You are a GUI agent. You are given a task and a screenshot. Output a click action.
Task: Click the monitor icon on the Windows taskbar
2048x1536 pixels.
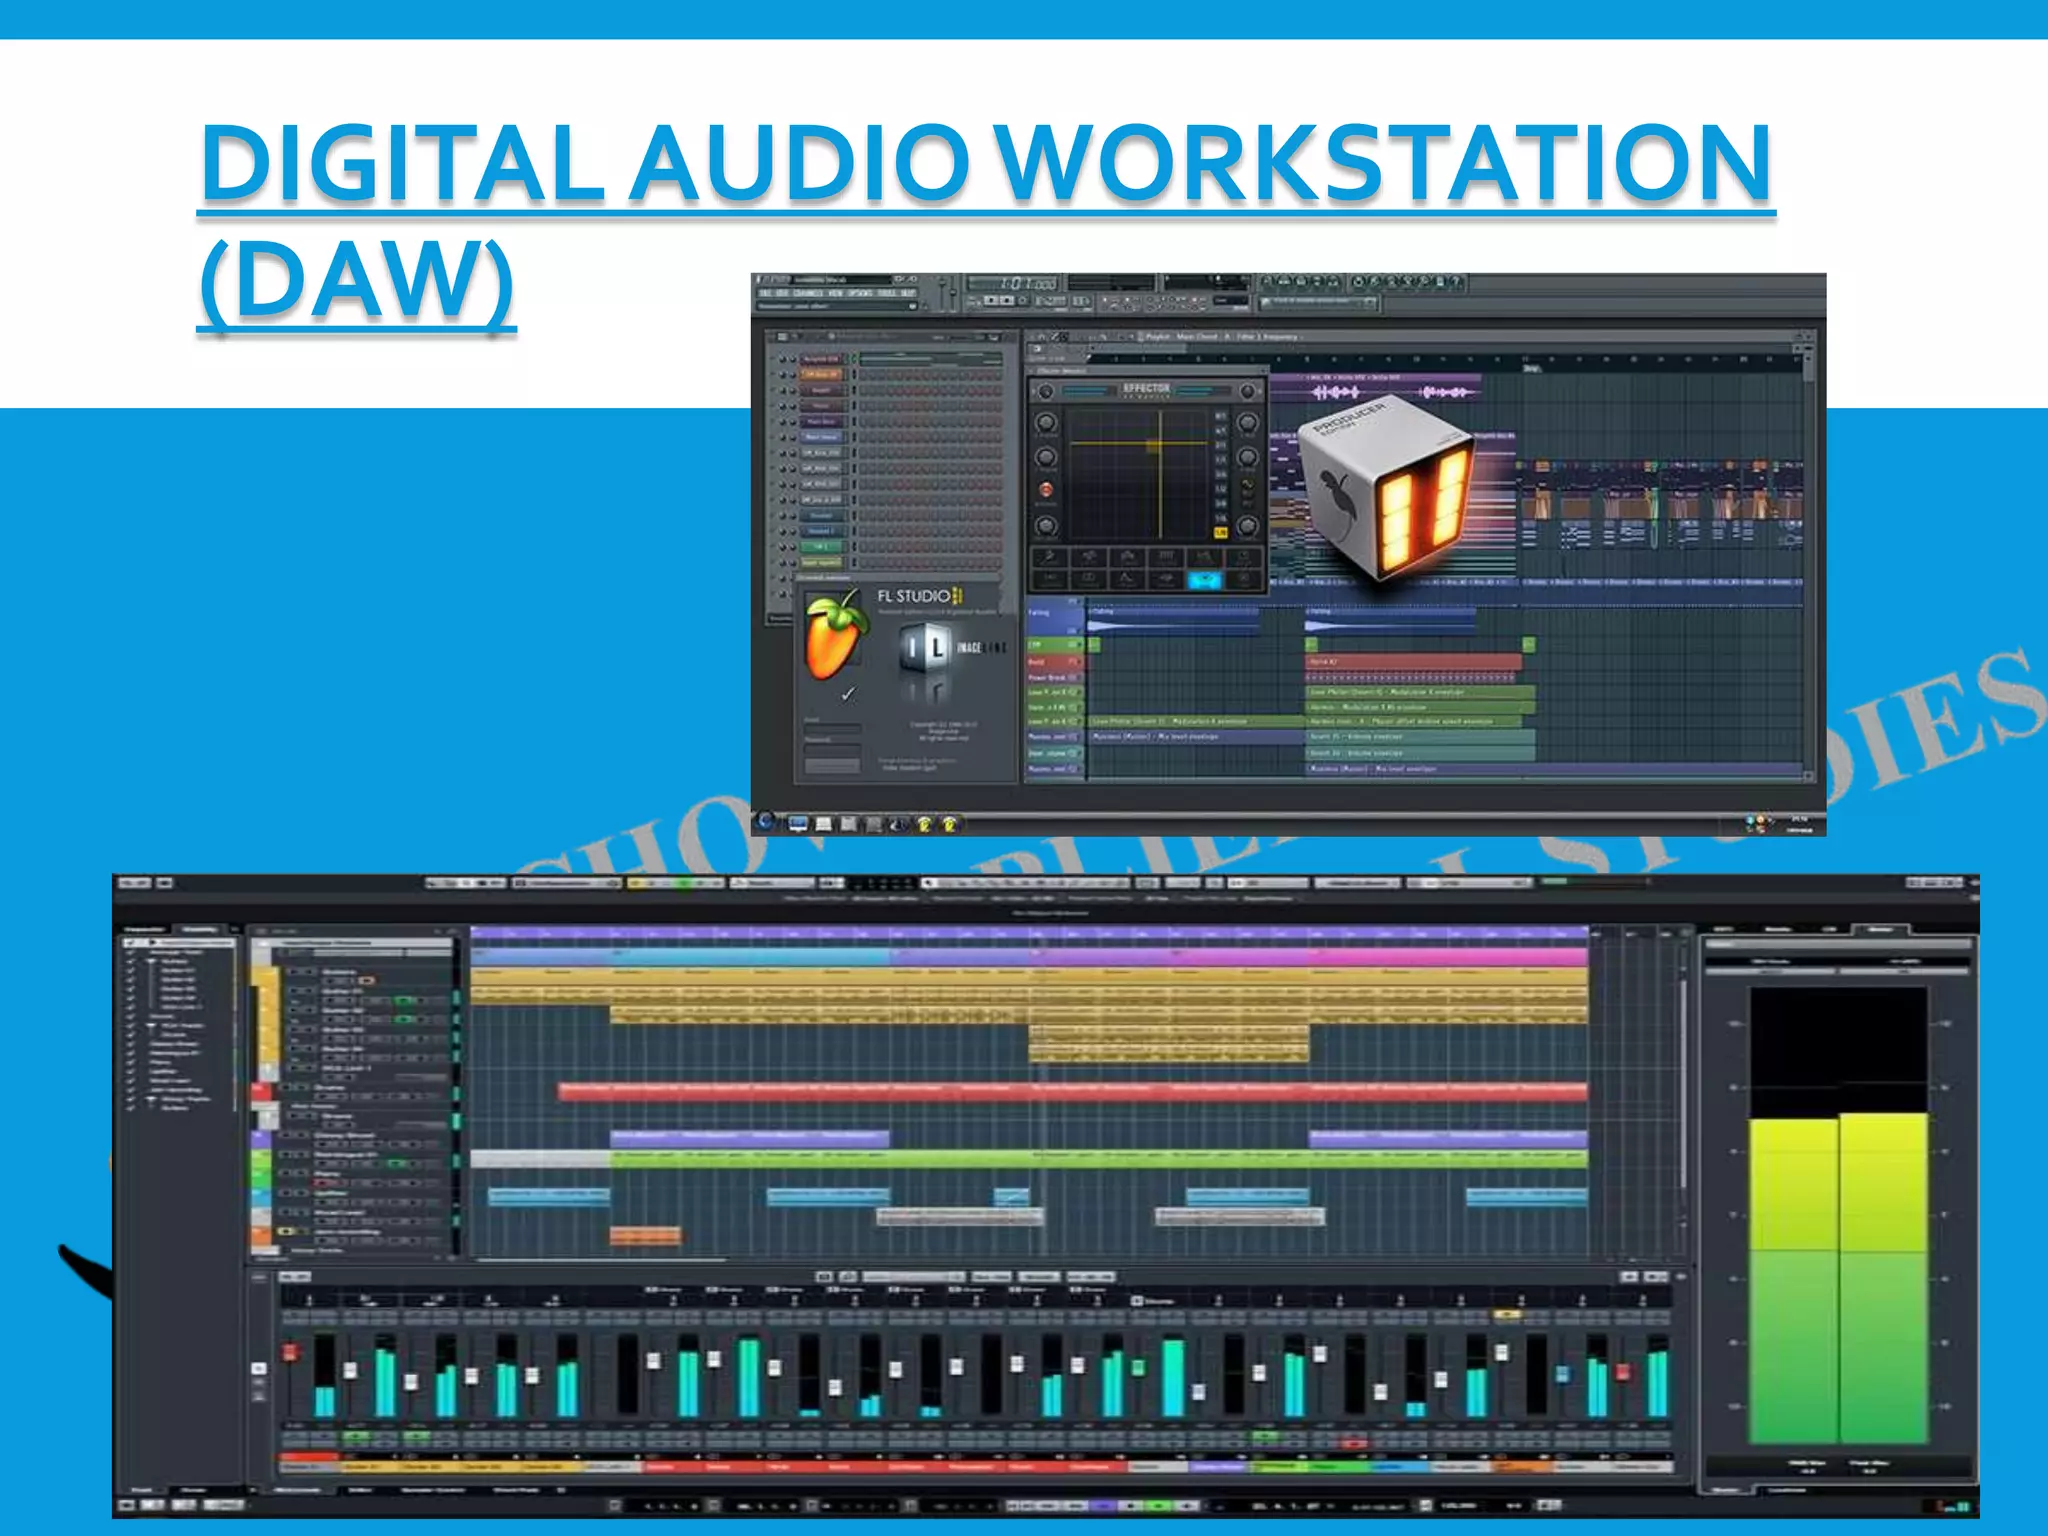[x=798, y=824]
